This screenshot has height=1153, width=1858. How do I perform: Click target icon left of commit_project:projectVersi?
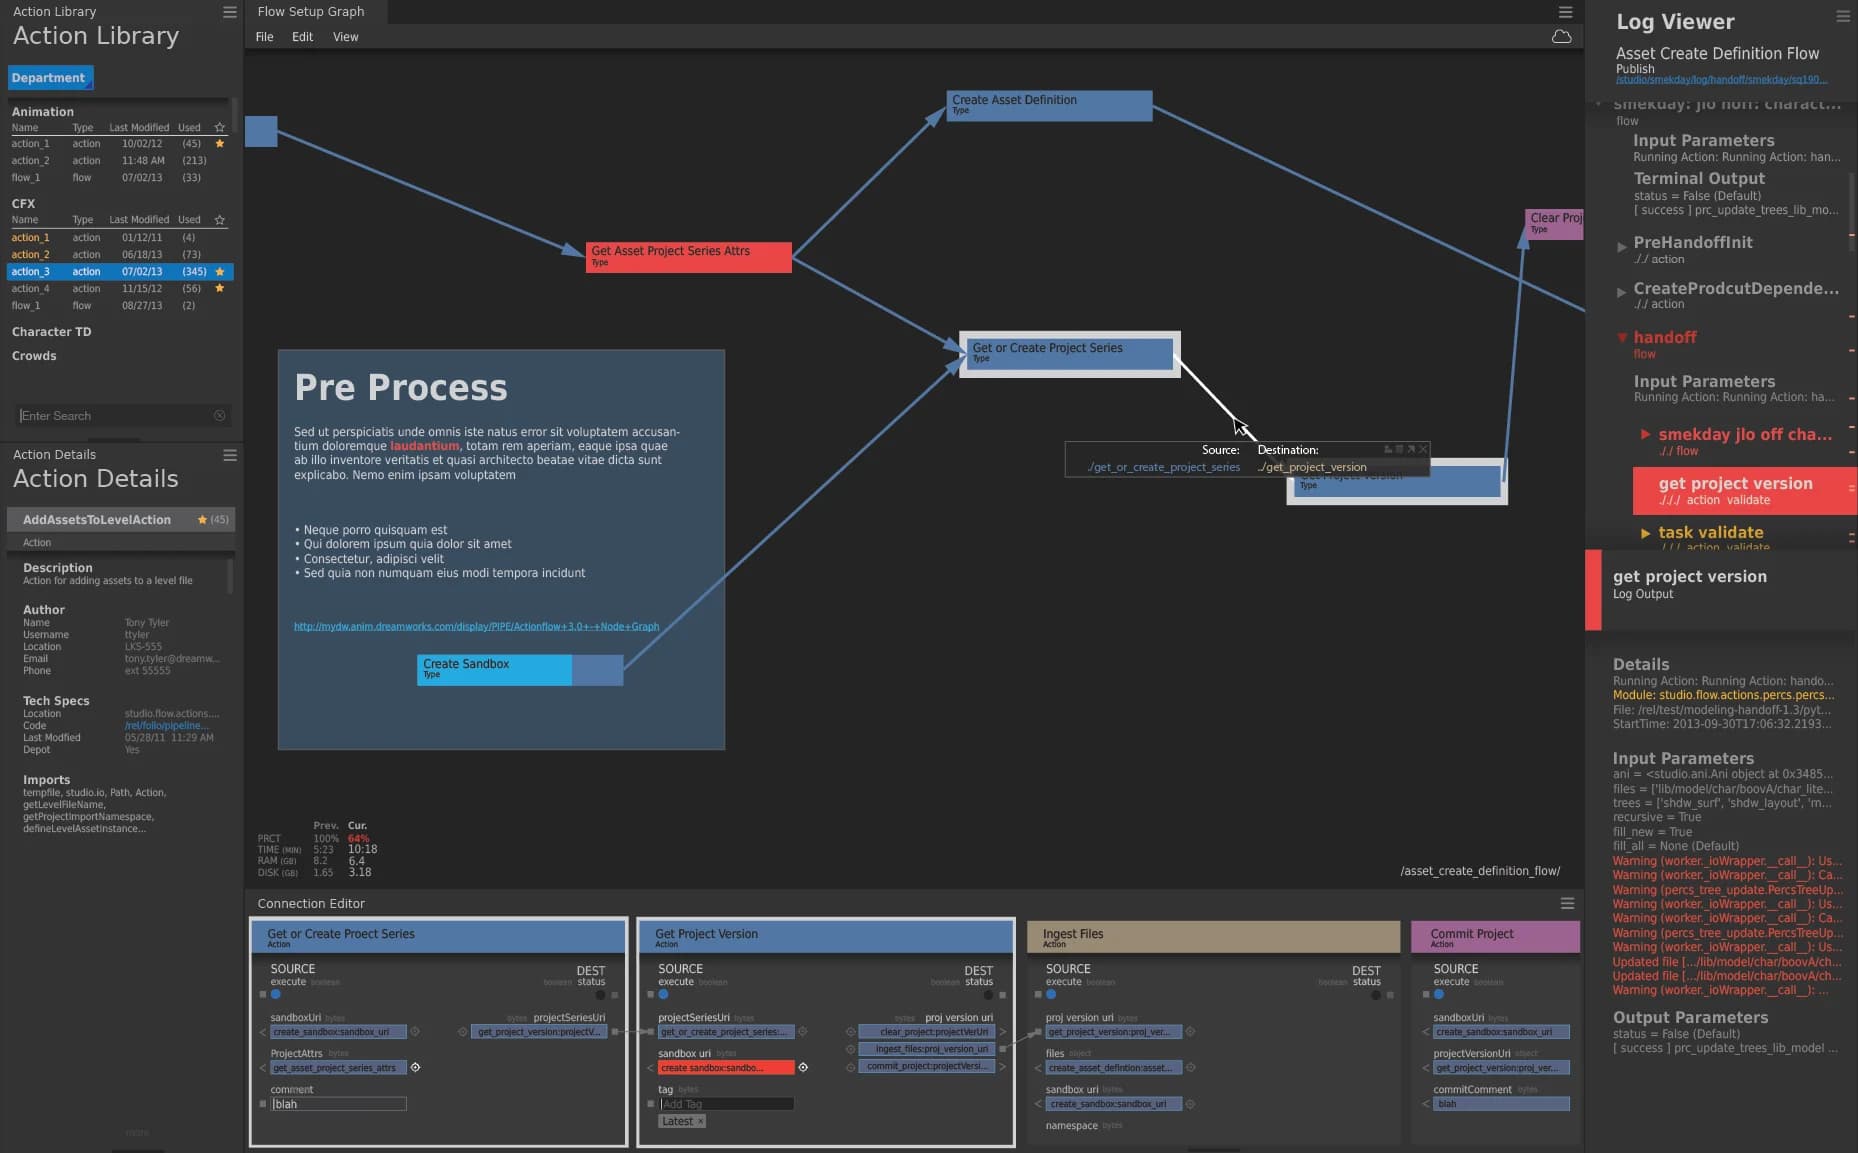point(851,1067)
